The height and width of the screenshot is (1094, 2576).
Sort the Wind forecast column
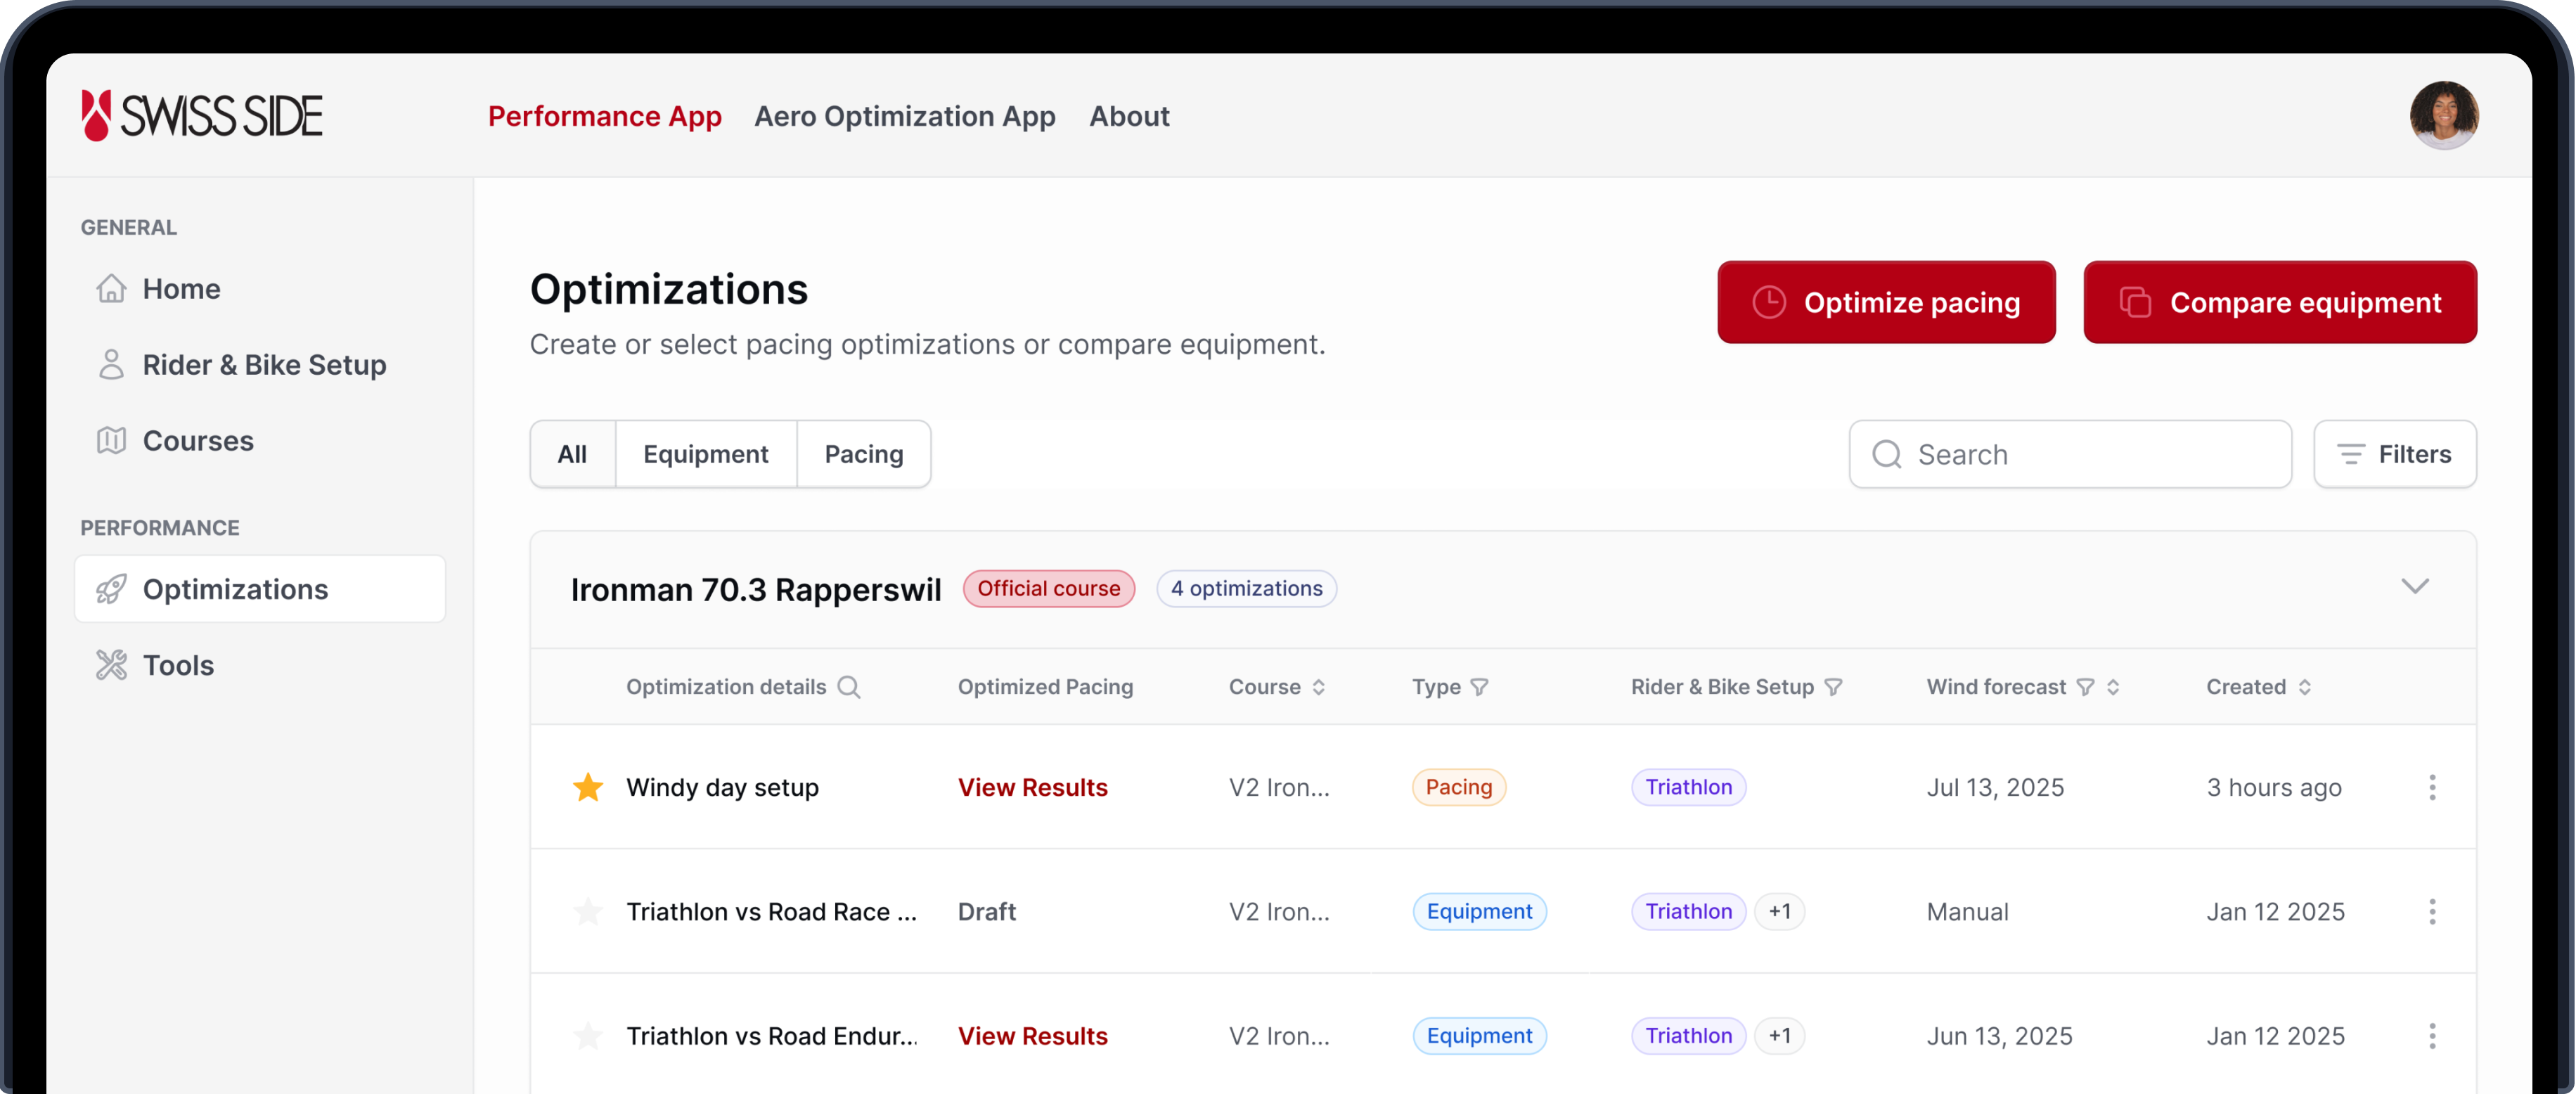point(2113,687)
